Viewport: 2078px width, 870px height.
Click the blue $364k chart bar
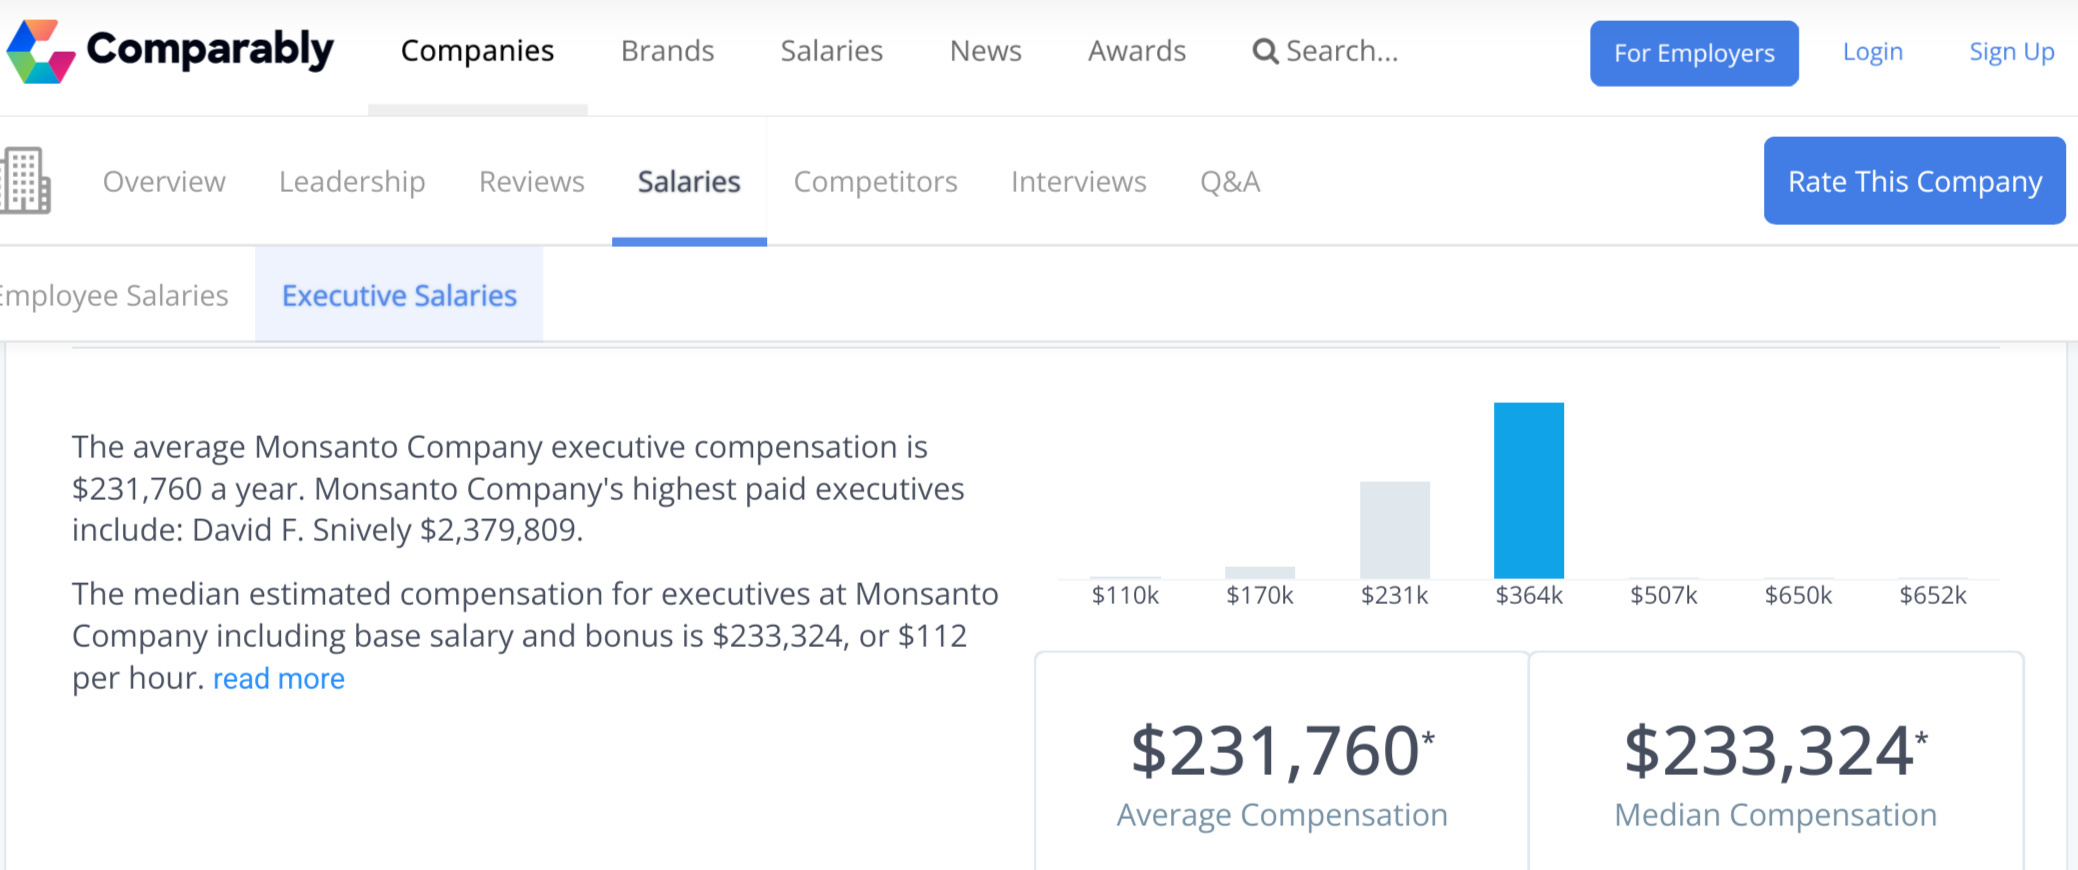(1528, 490)
